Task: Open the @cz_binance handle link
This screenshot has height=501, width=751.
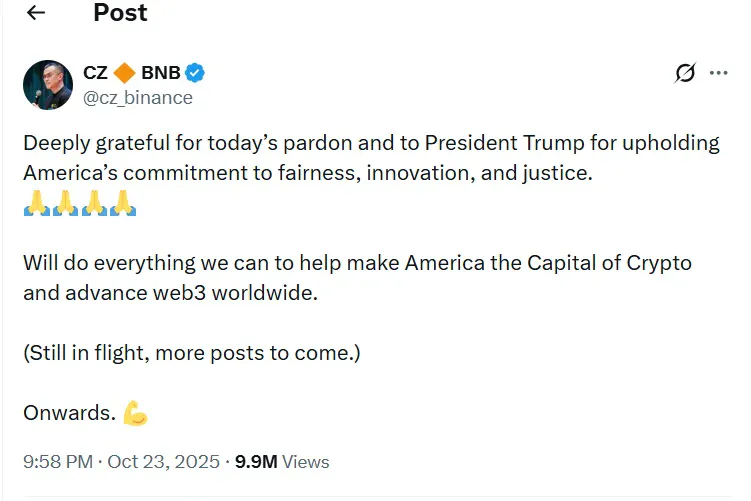Action: point(137,97)
